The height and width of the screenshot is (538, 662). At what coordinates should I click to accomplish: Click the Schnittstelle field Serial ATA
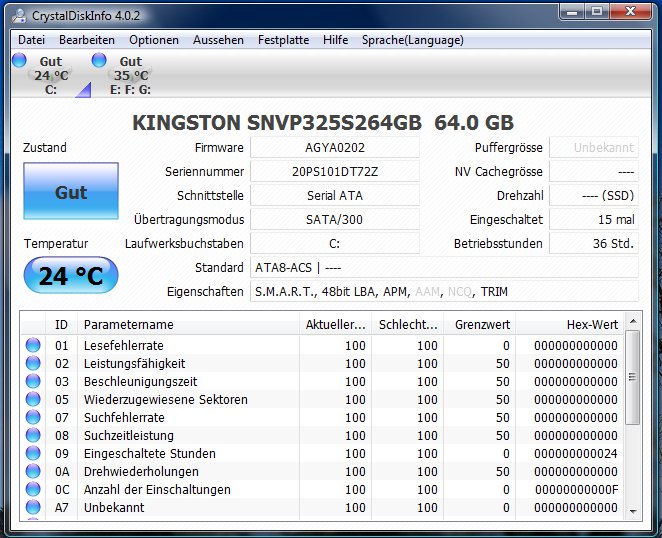(335, 196)
